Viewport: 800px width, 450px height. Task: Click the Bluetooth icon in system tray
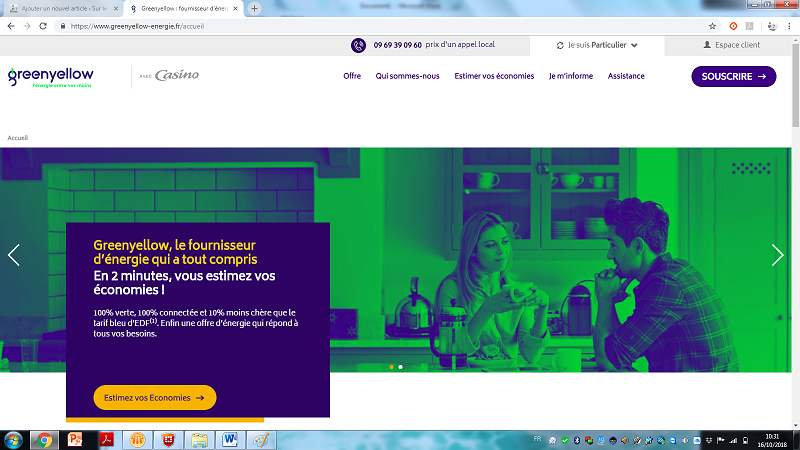(x=577, y=440)
